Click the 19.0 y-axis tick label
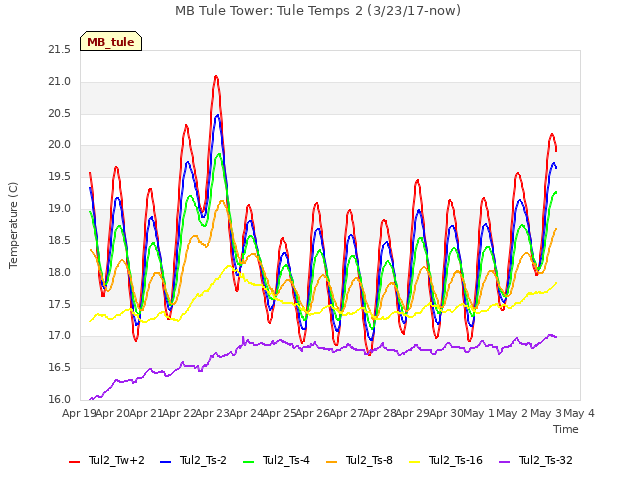The image size is (640, 480). pos(60,209)
